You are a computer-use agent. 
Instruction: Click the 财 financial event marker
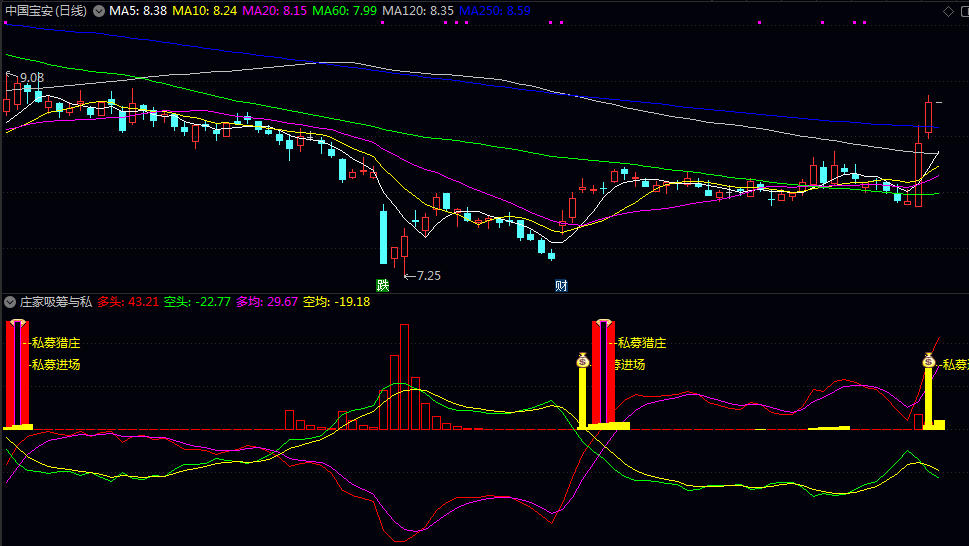(x=561, y=285)
